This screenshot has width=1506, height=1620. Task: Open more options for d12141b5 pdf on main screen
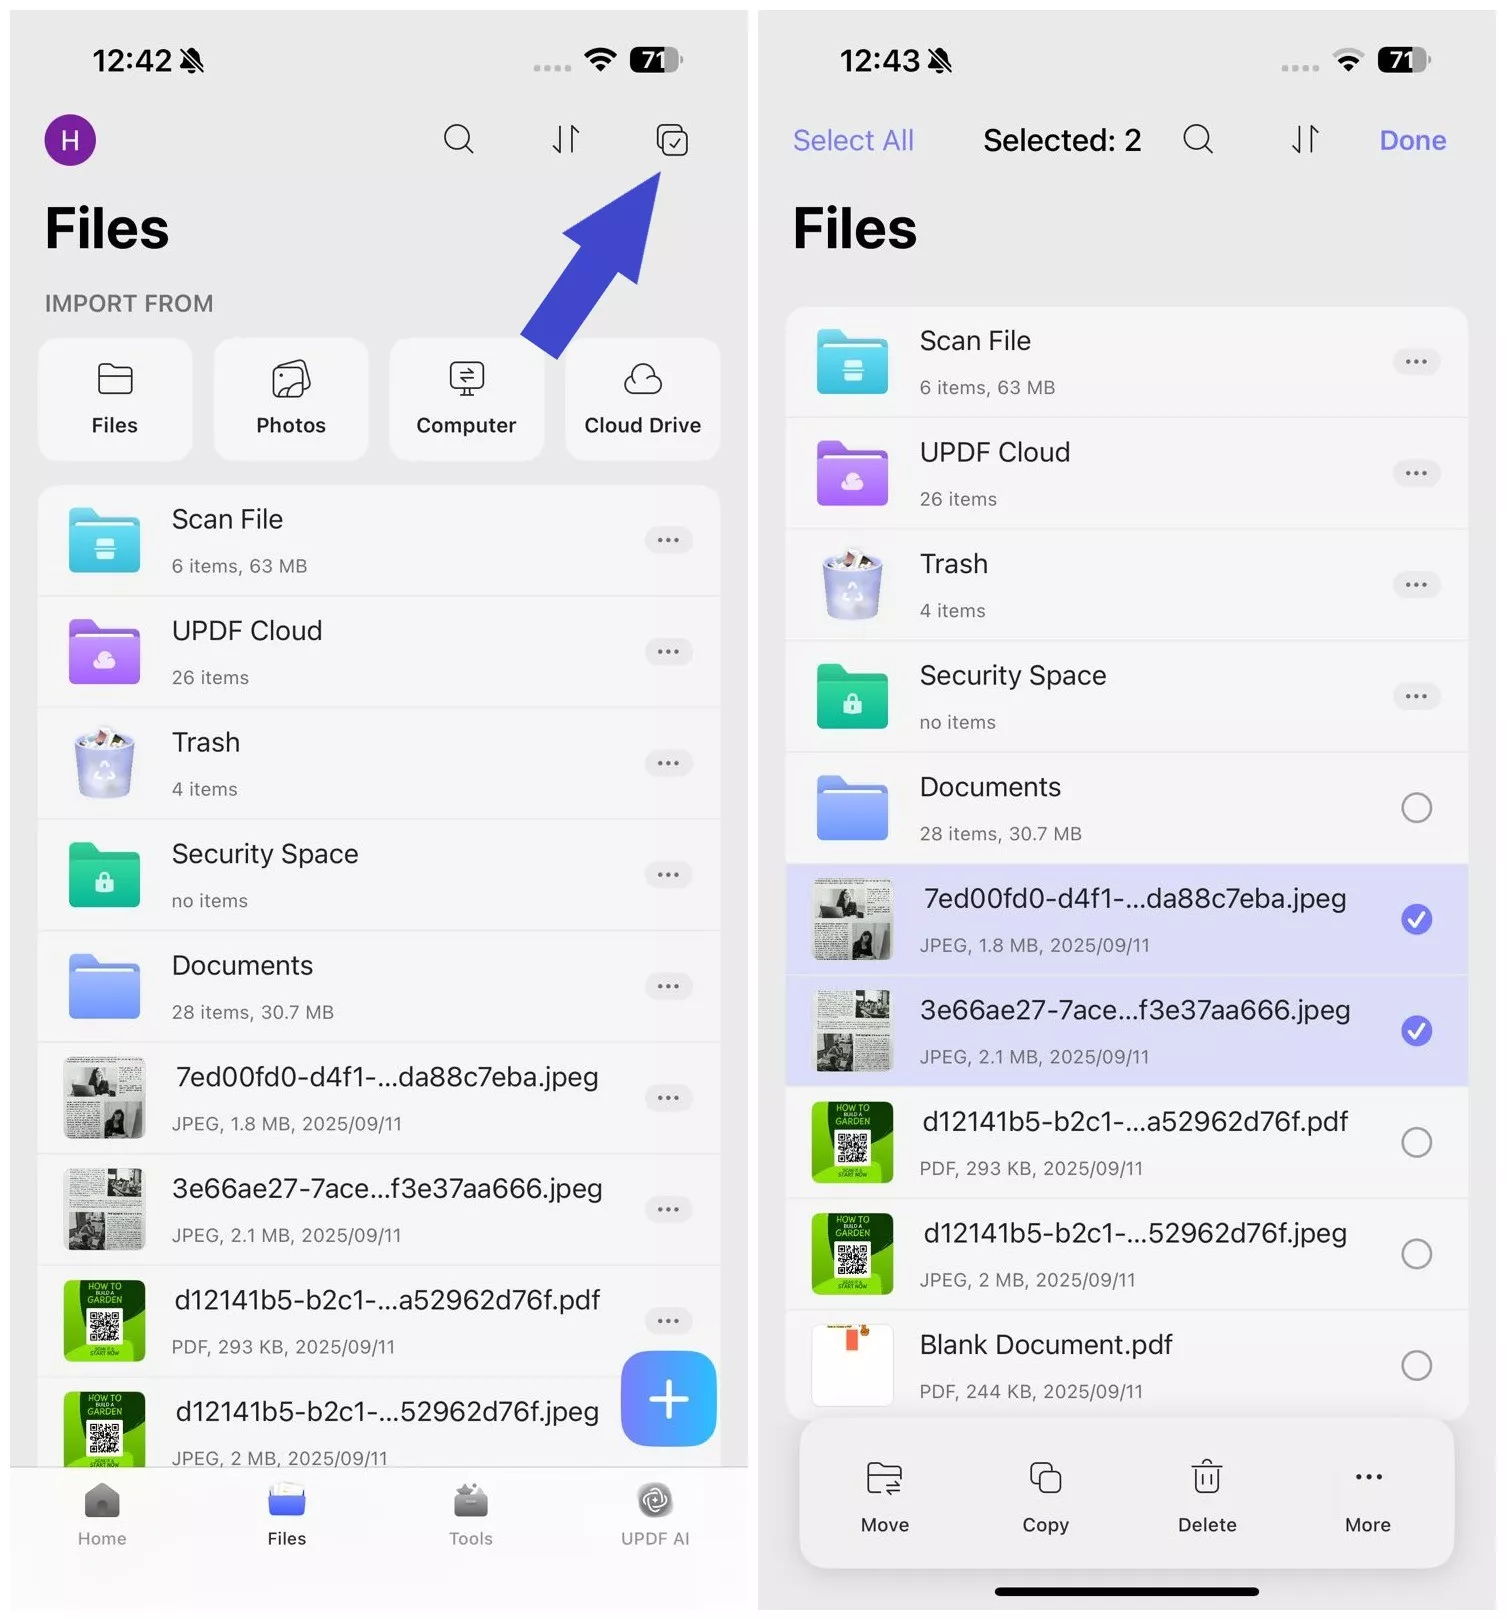click(x=668, y=1321)
